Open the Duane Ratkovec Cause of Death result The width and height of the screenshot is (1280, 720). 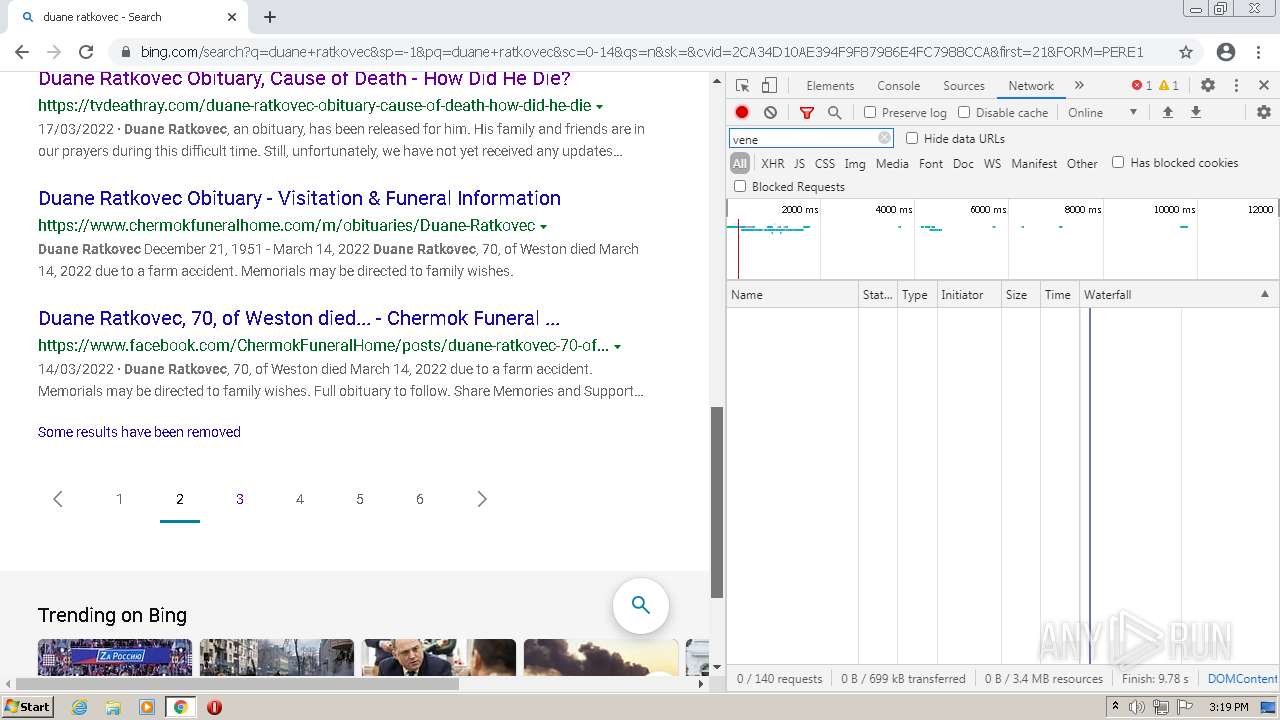304,79
